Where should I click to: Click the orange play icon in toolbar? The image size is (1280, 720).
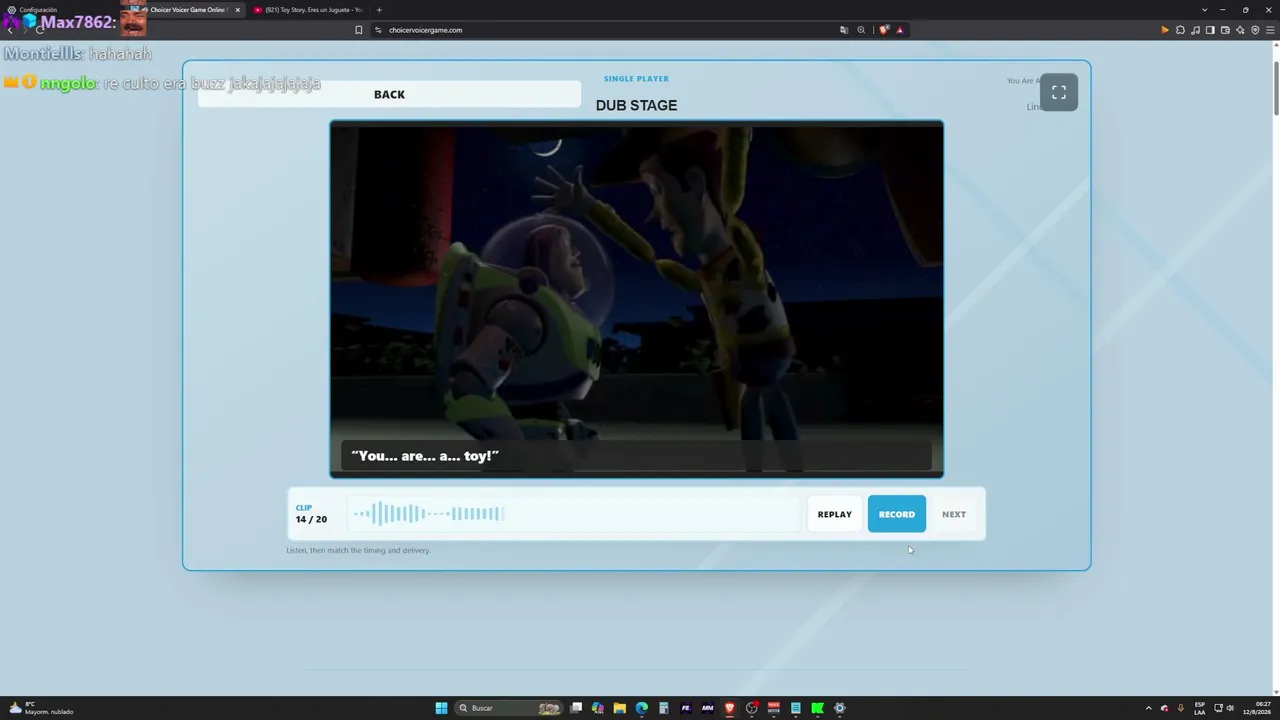coord(1165,30)
